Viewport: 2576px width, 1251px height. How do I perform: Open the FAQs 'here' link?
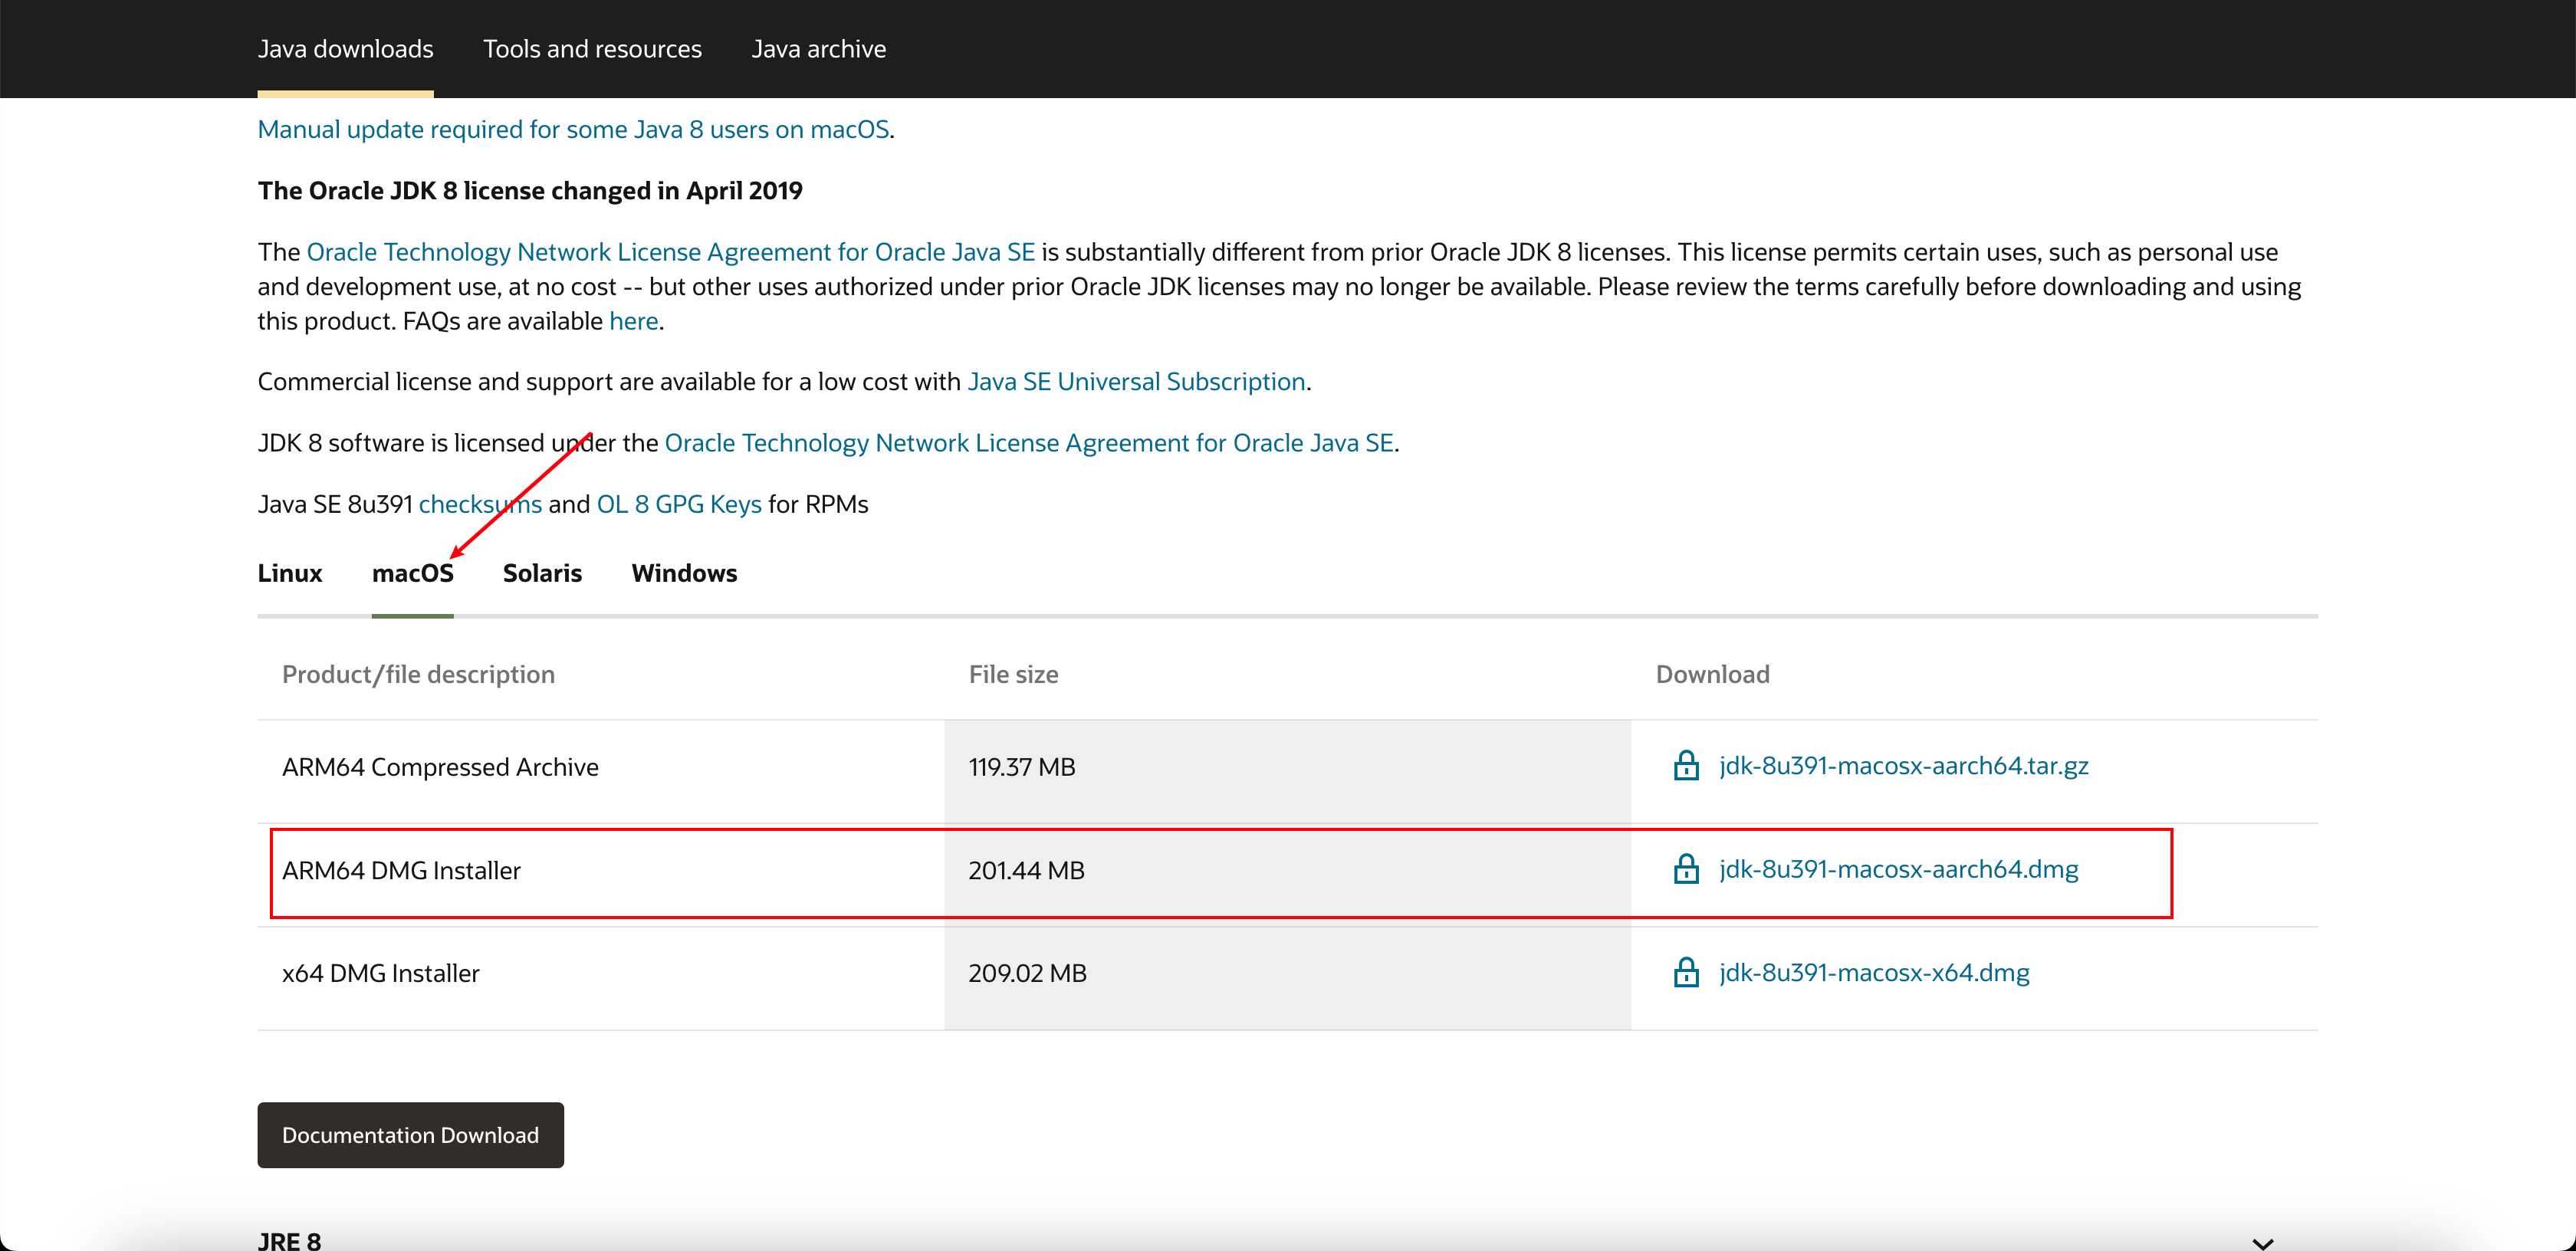[x=634, y=321]
